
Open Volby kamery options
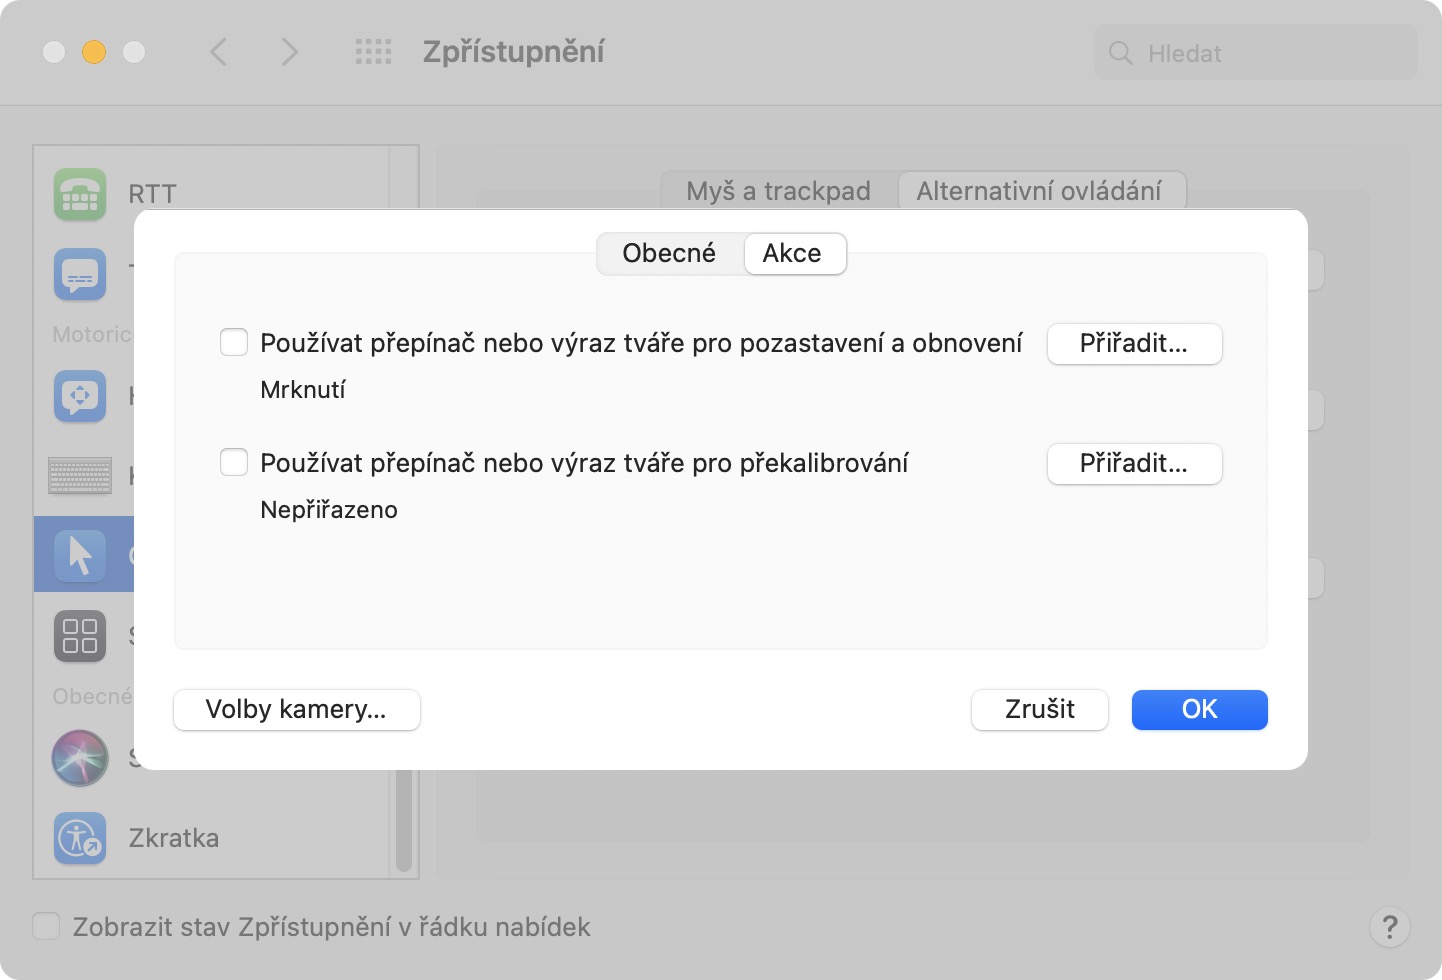pyautogui.click(x=296, y=710)
